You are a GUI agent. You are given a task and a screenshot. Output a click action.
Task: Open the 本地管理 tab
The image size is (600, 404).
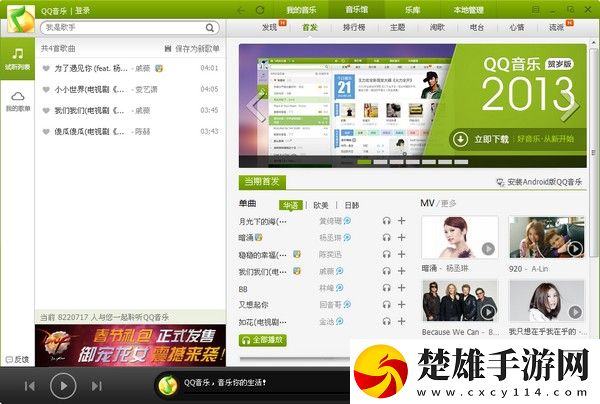click(x=468, y=10)
